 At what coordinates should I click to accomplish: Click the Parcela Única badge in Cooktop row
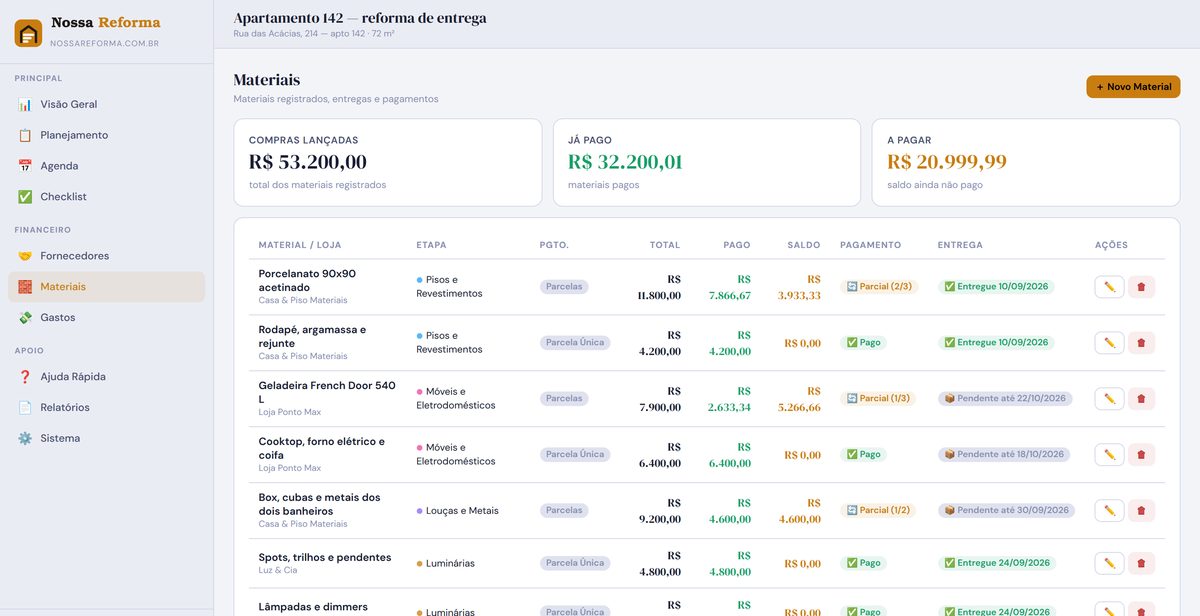click(575, 455)
